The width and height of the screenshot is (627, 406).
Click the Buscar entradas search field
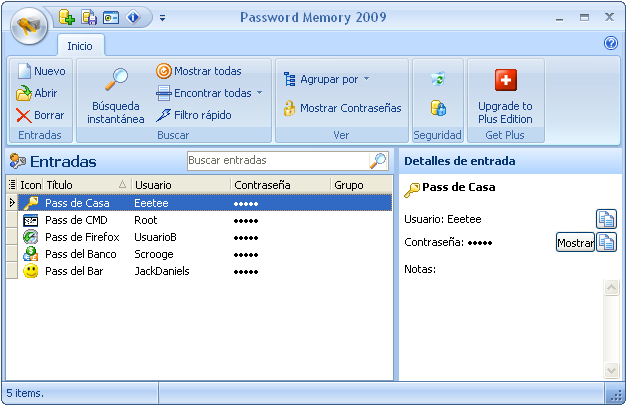click(277, 160)
